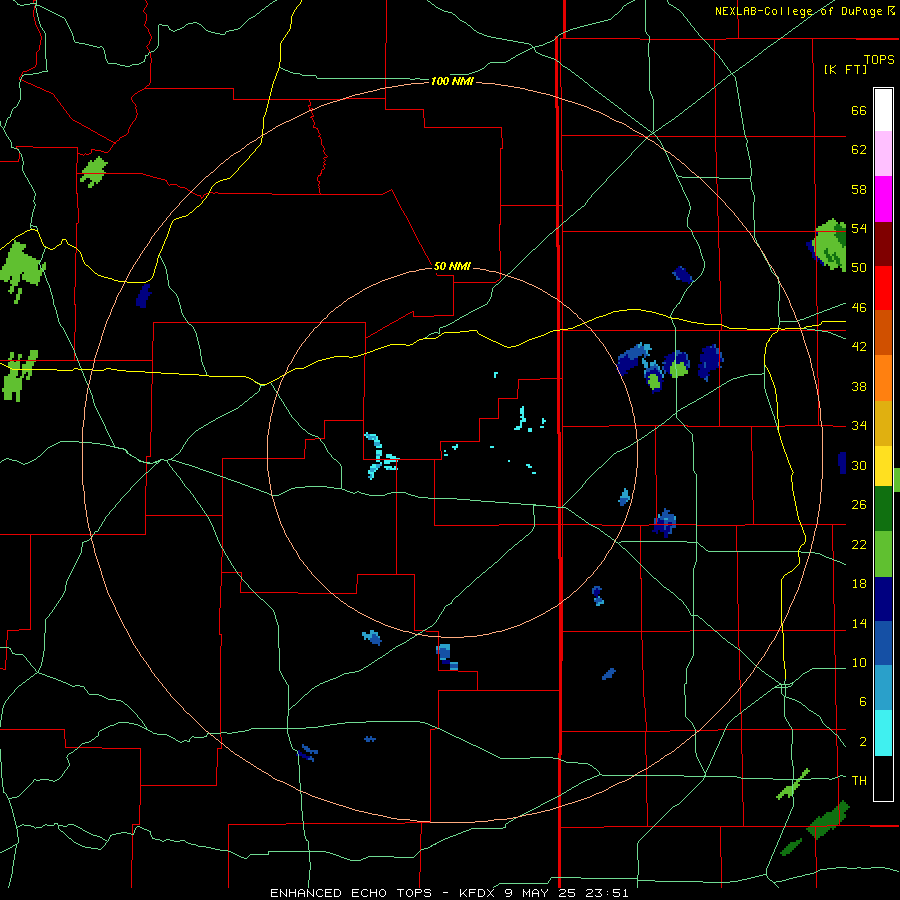Select the bright red legend swatch

(x=883, y=288)
